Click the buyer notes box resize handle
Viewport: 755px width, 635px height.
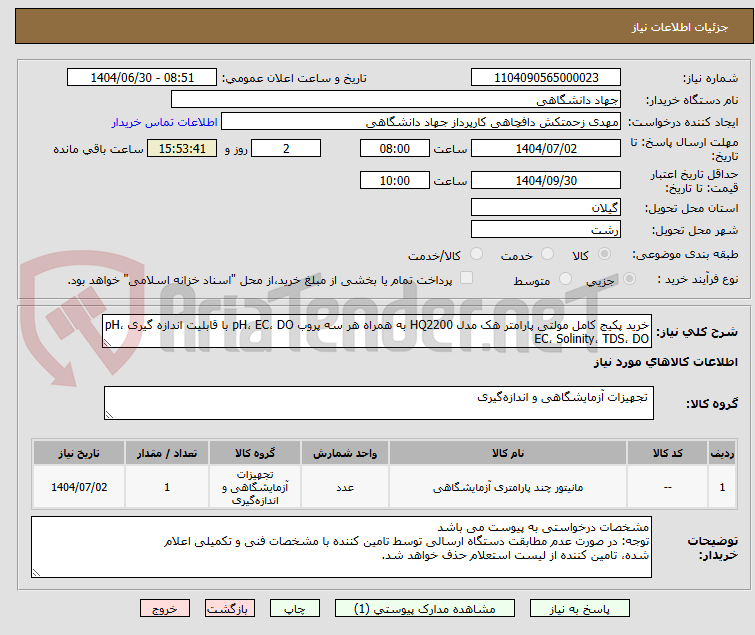37,572
